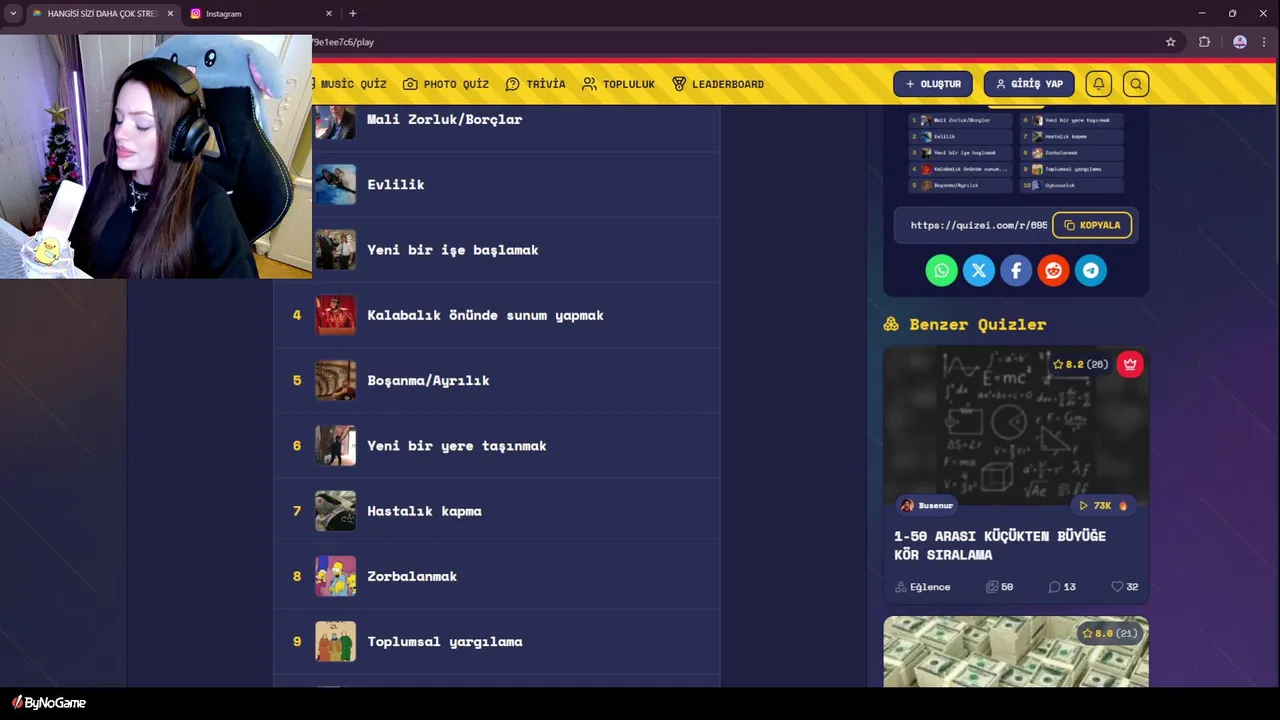The height and width of the screenshot is (720, 1280).
Task: Select the Toplumsal yargılama row
Action: click(497, 641)
